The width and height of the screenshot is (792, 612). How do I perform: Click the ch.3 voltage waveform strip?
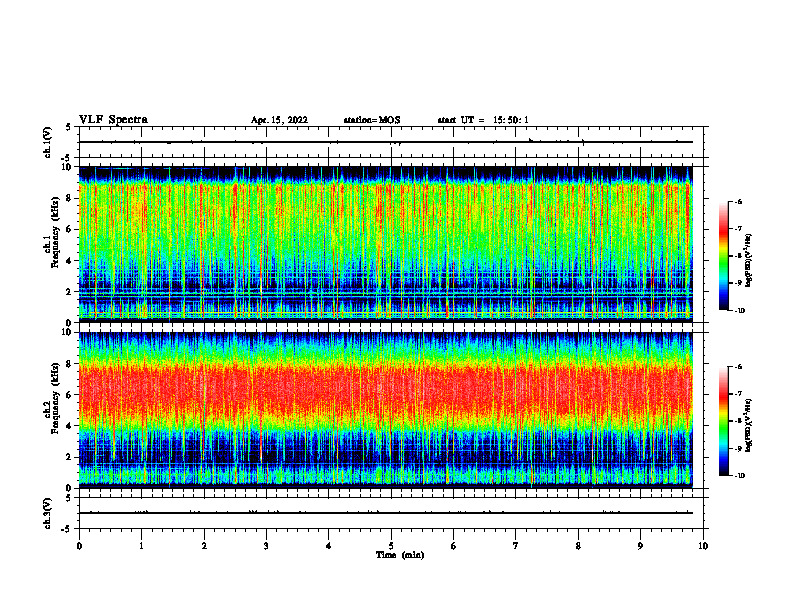pyautogui.click(x=391, y=513)
